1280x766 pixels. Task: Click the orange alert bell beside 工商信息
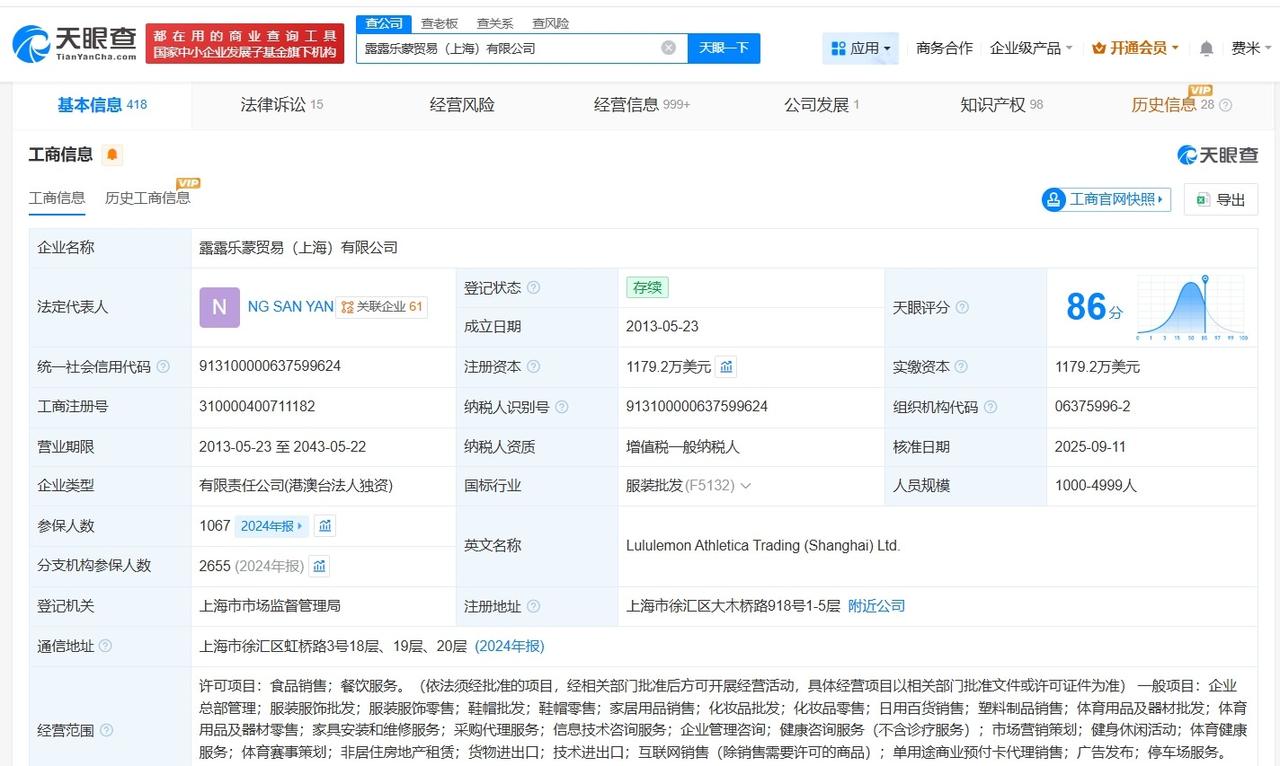[x=112, y=155]
